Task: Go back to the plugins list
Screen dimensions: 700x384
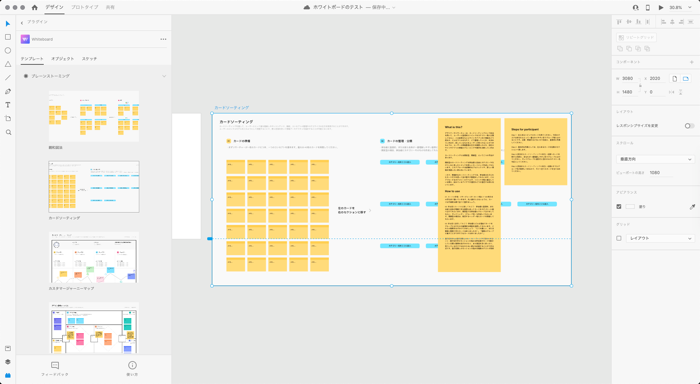Action: [x=22, y=22]
